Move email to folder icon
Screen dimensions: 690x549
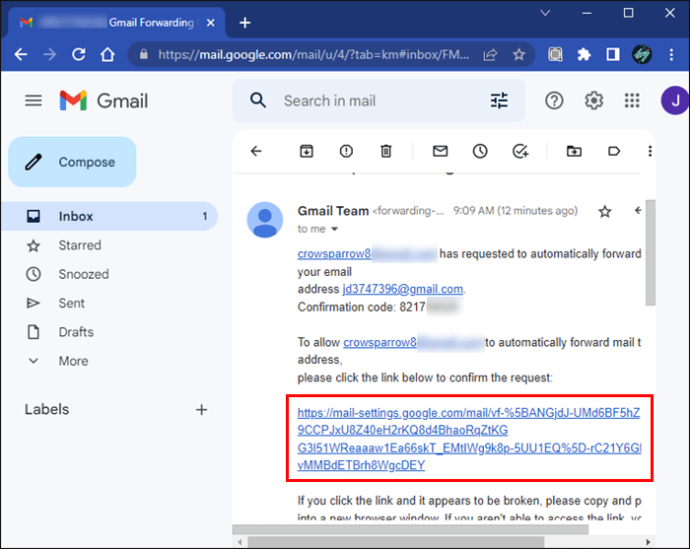click(x=574, y=151)
